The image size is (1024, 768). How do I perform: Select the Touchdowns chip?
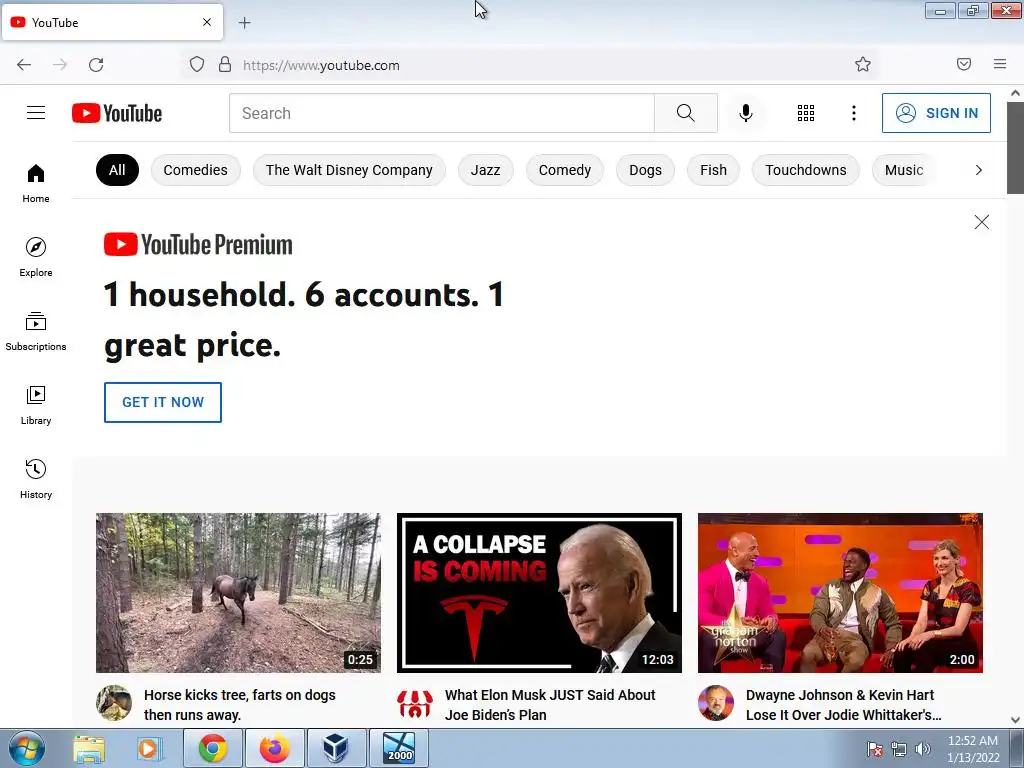coord(806,170)
